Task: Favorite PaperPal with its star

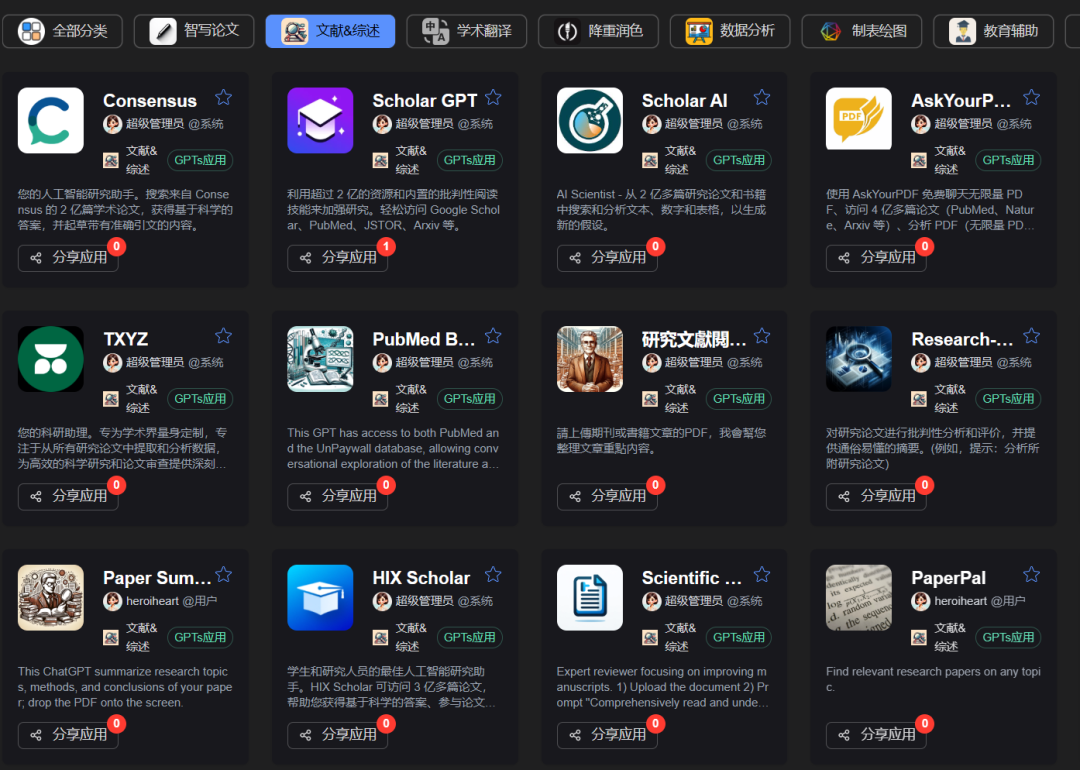Action: point(1031,574)
